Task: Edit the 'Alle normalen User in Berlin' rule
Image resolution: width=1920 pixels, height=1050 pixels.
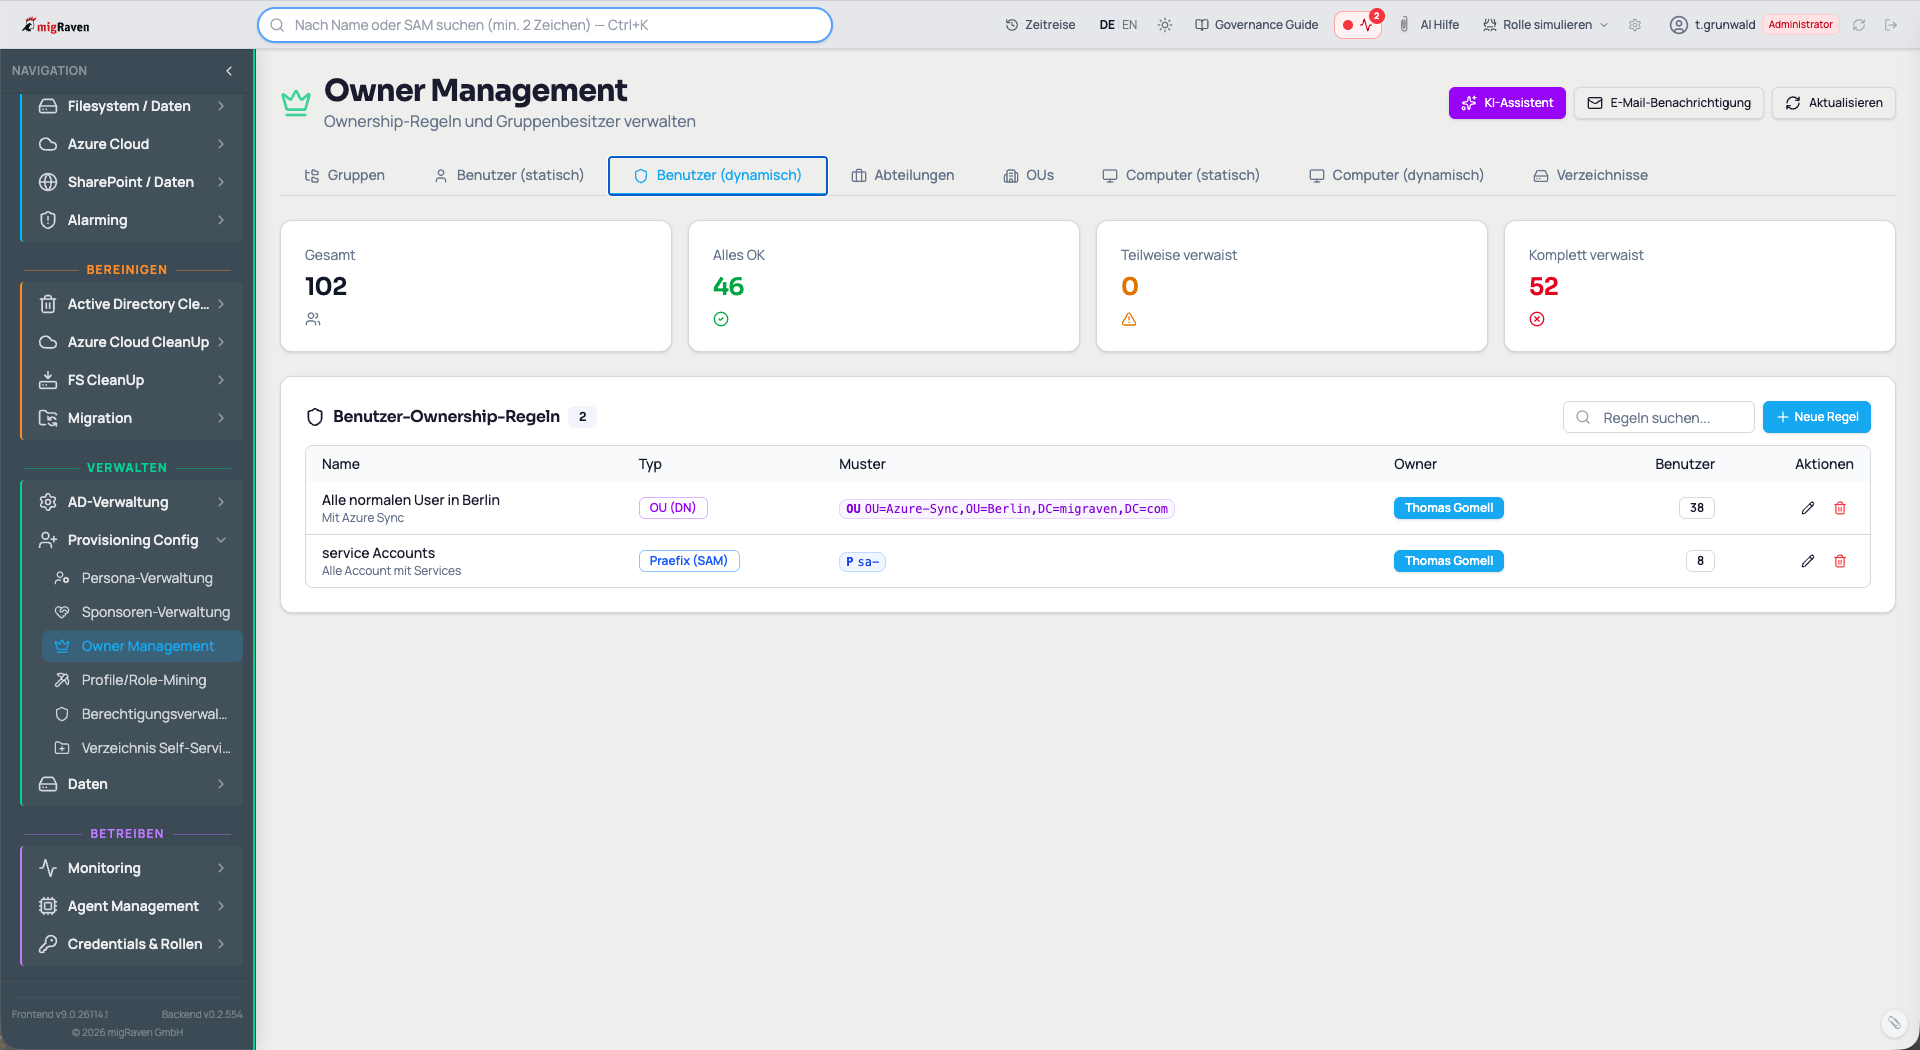Action: pos(1807,508)
